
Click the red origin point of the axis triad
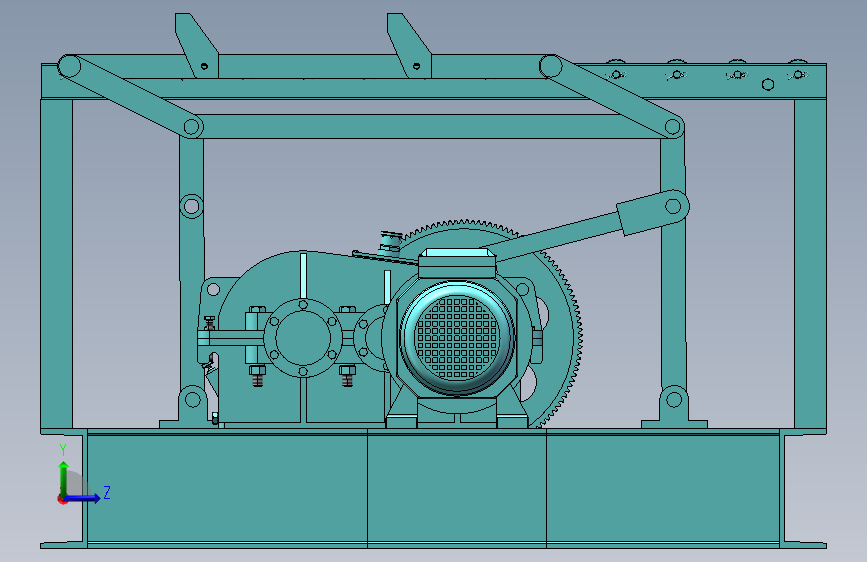(62, 499)
